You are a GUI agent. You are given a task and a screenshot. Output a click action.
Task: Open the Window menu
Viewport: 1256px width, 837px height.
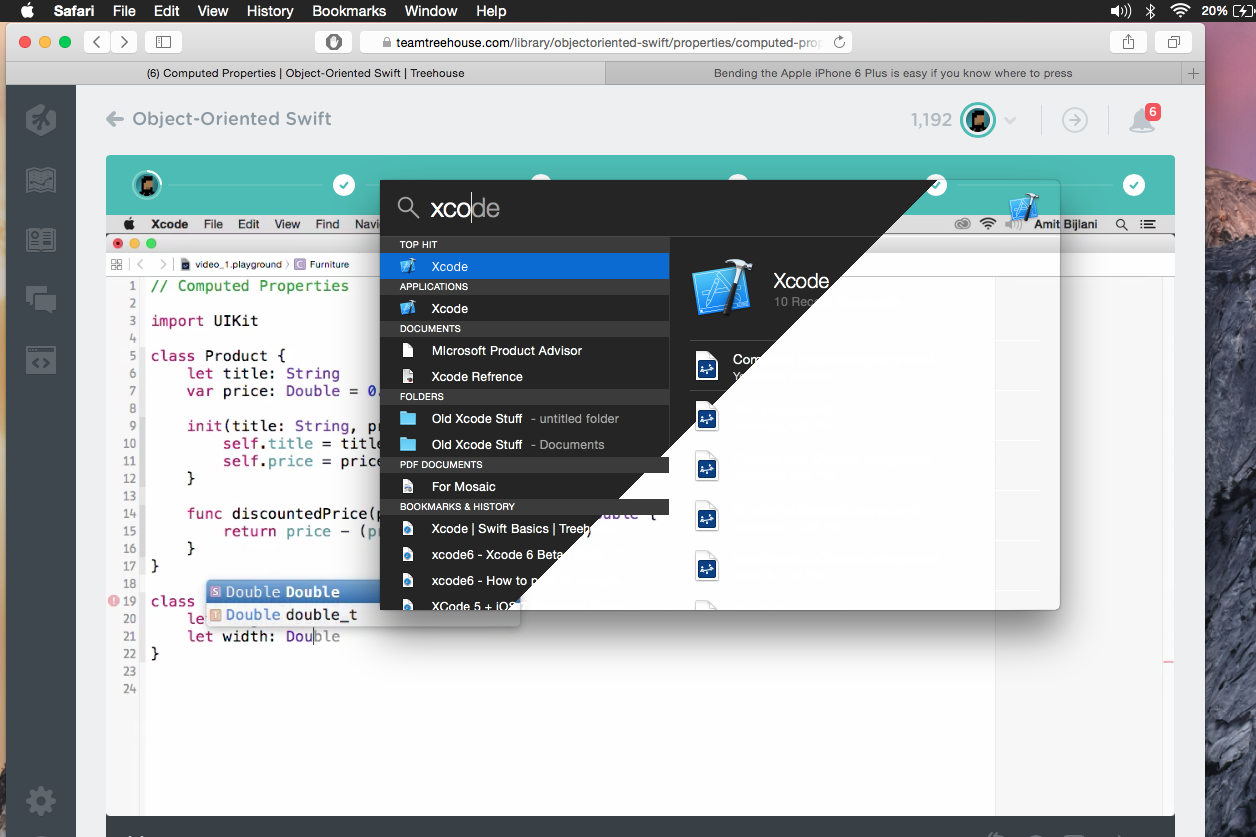[430, 11]
